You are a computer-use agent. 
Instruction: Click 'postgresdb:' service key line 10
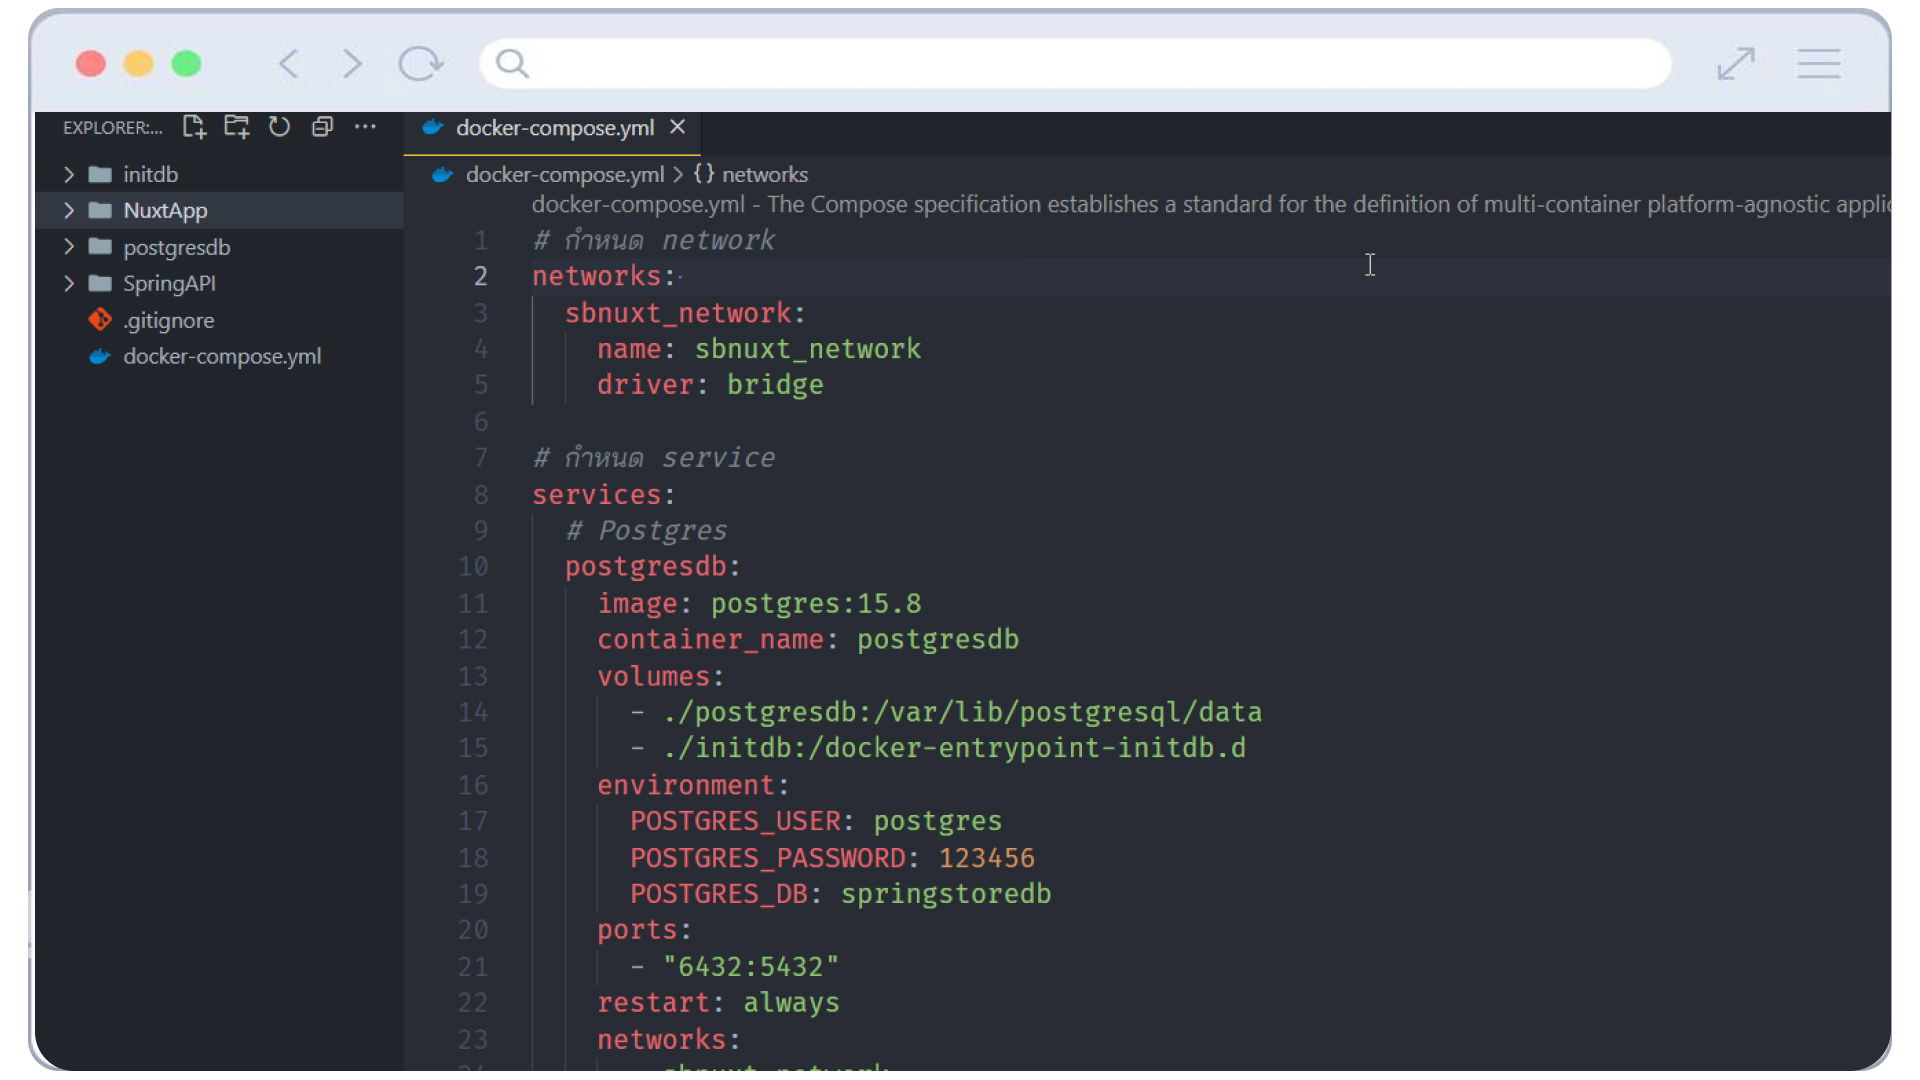click(x=652, y=567)
